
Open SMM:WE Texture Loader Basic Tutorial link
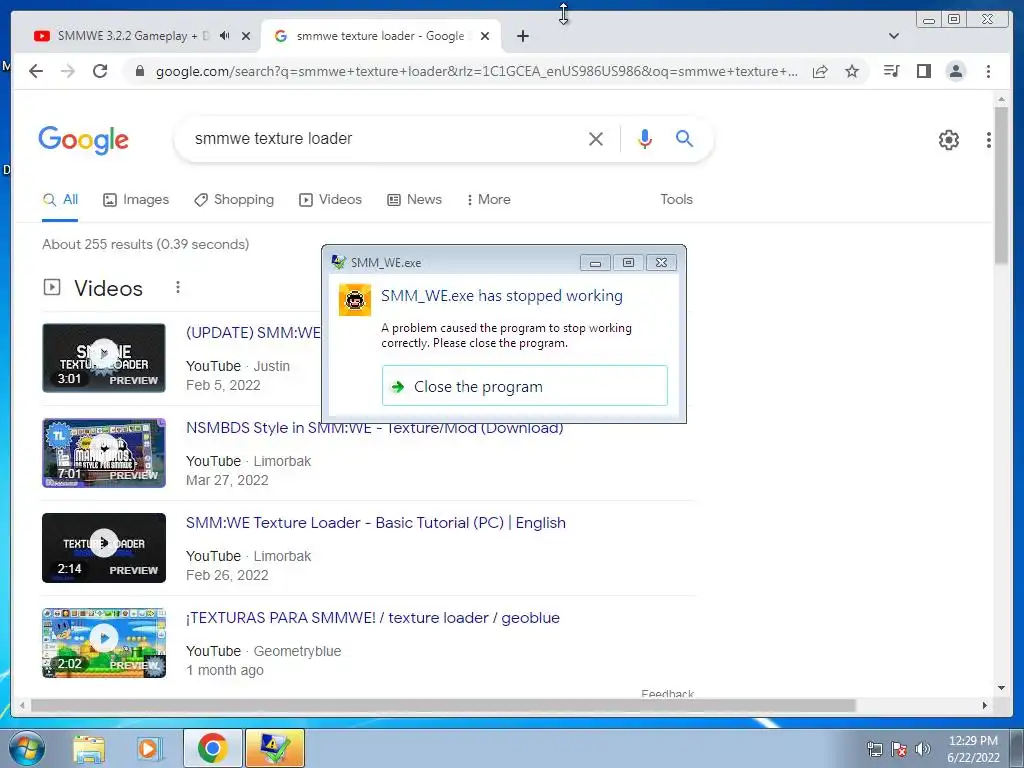pos(376,522)
